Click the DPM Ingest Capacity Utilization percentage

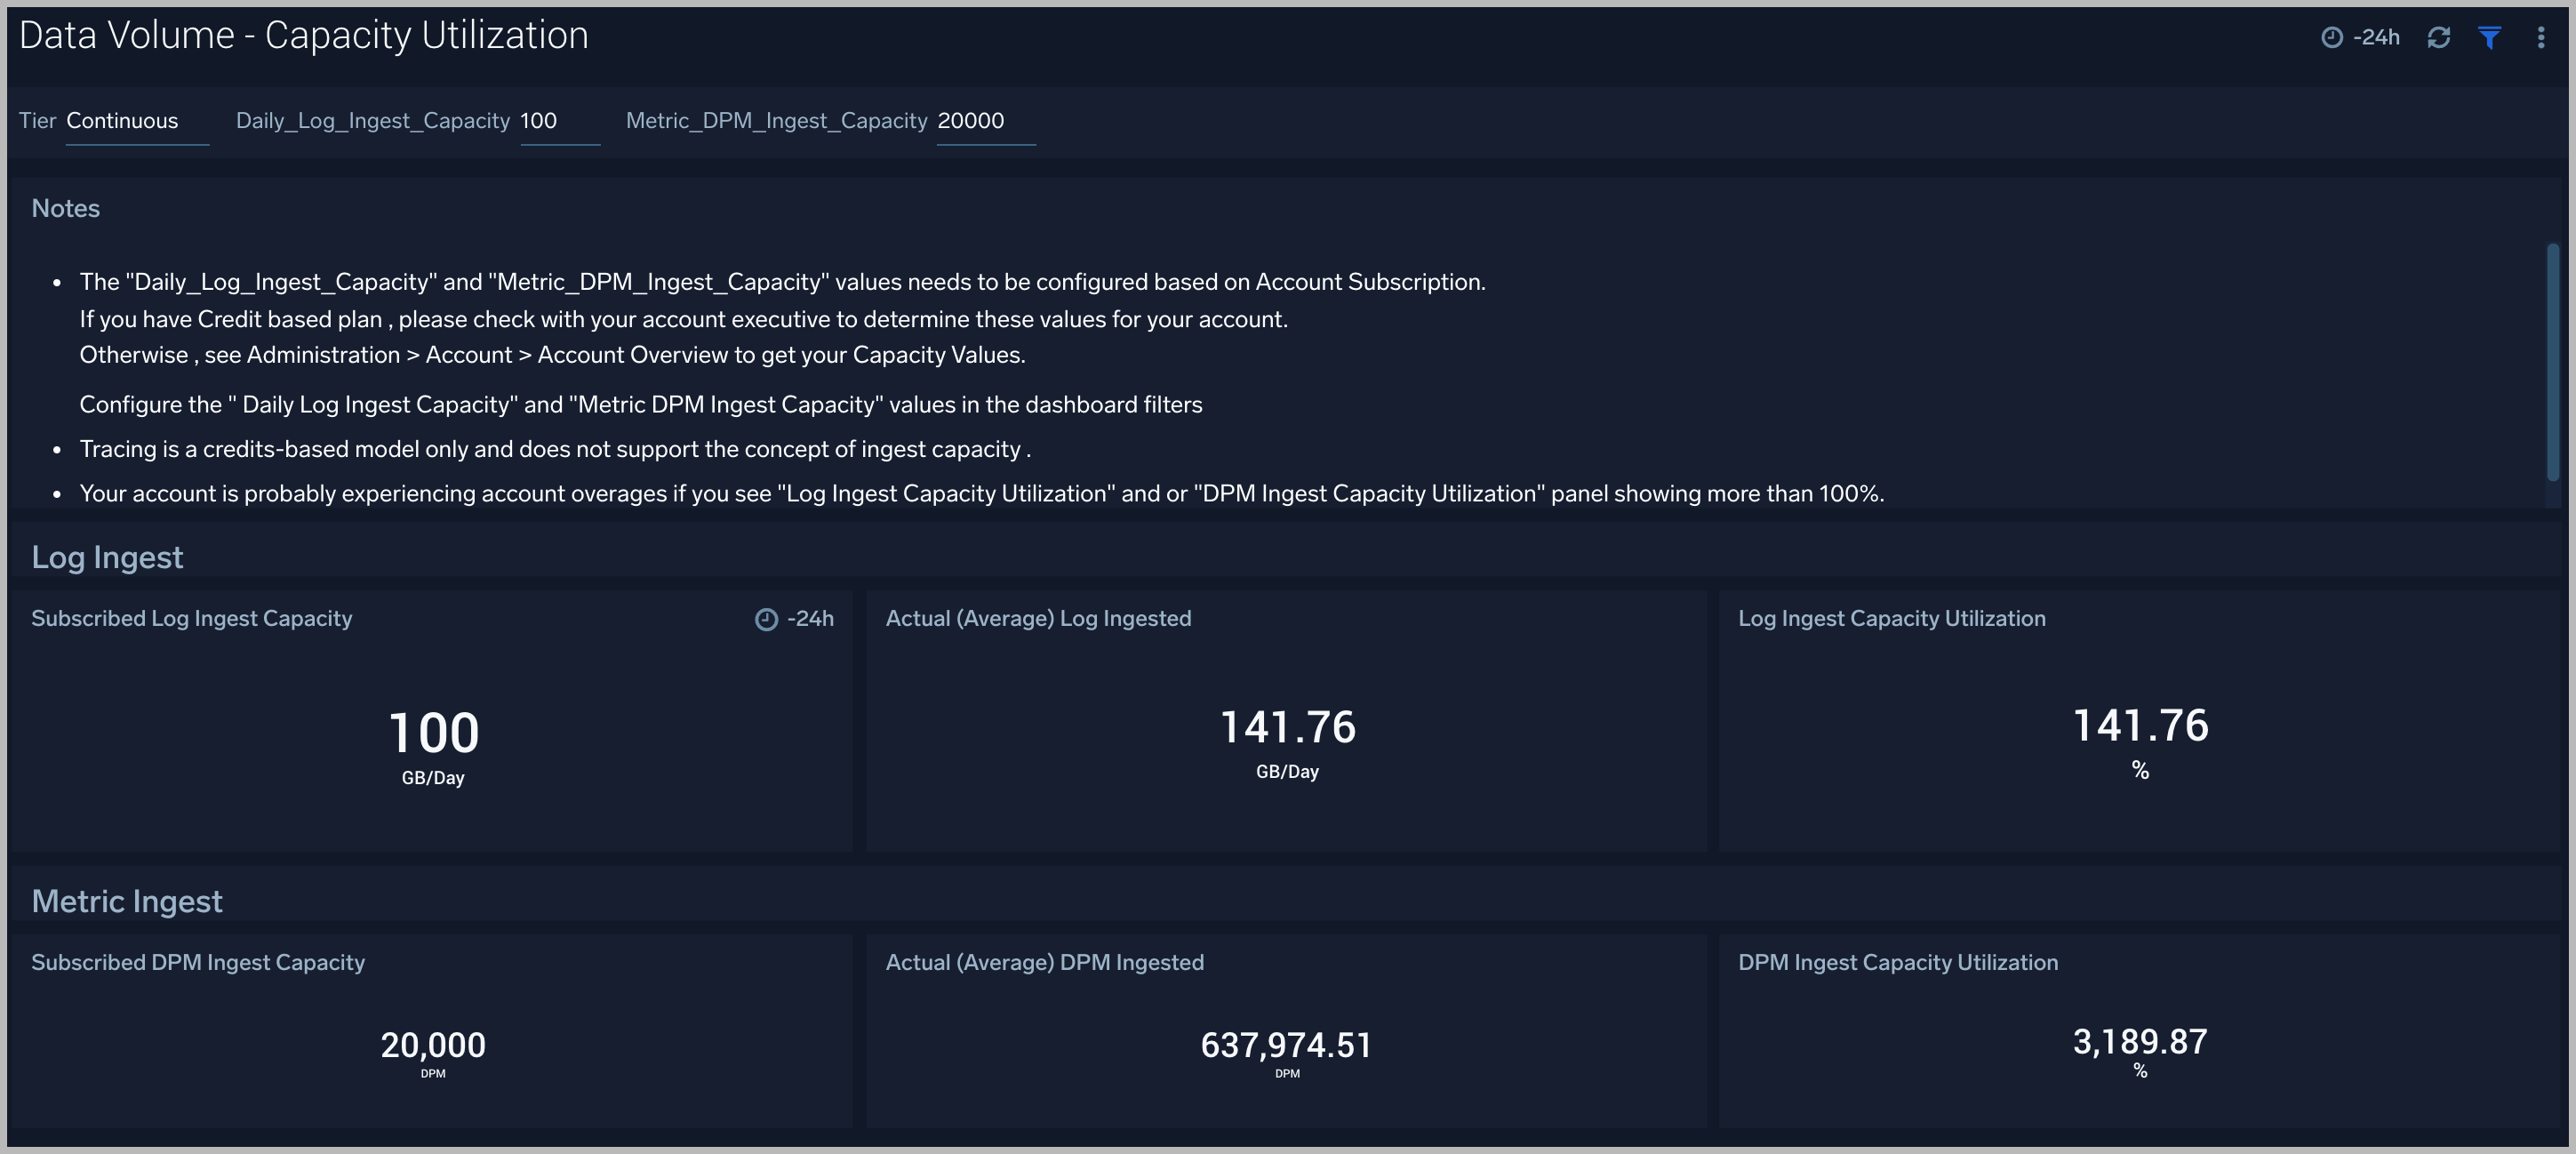pos(2140,1041)
